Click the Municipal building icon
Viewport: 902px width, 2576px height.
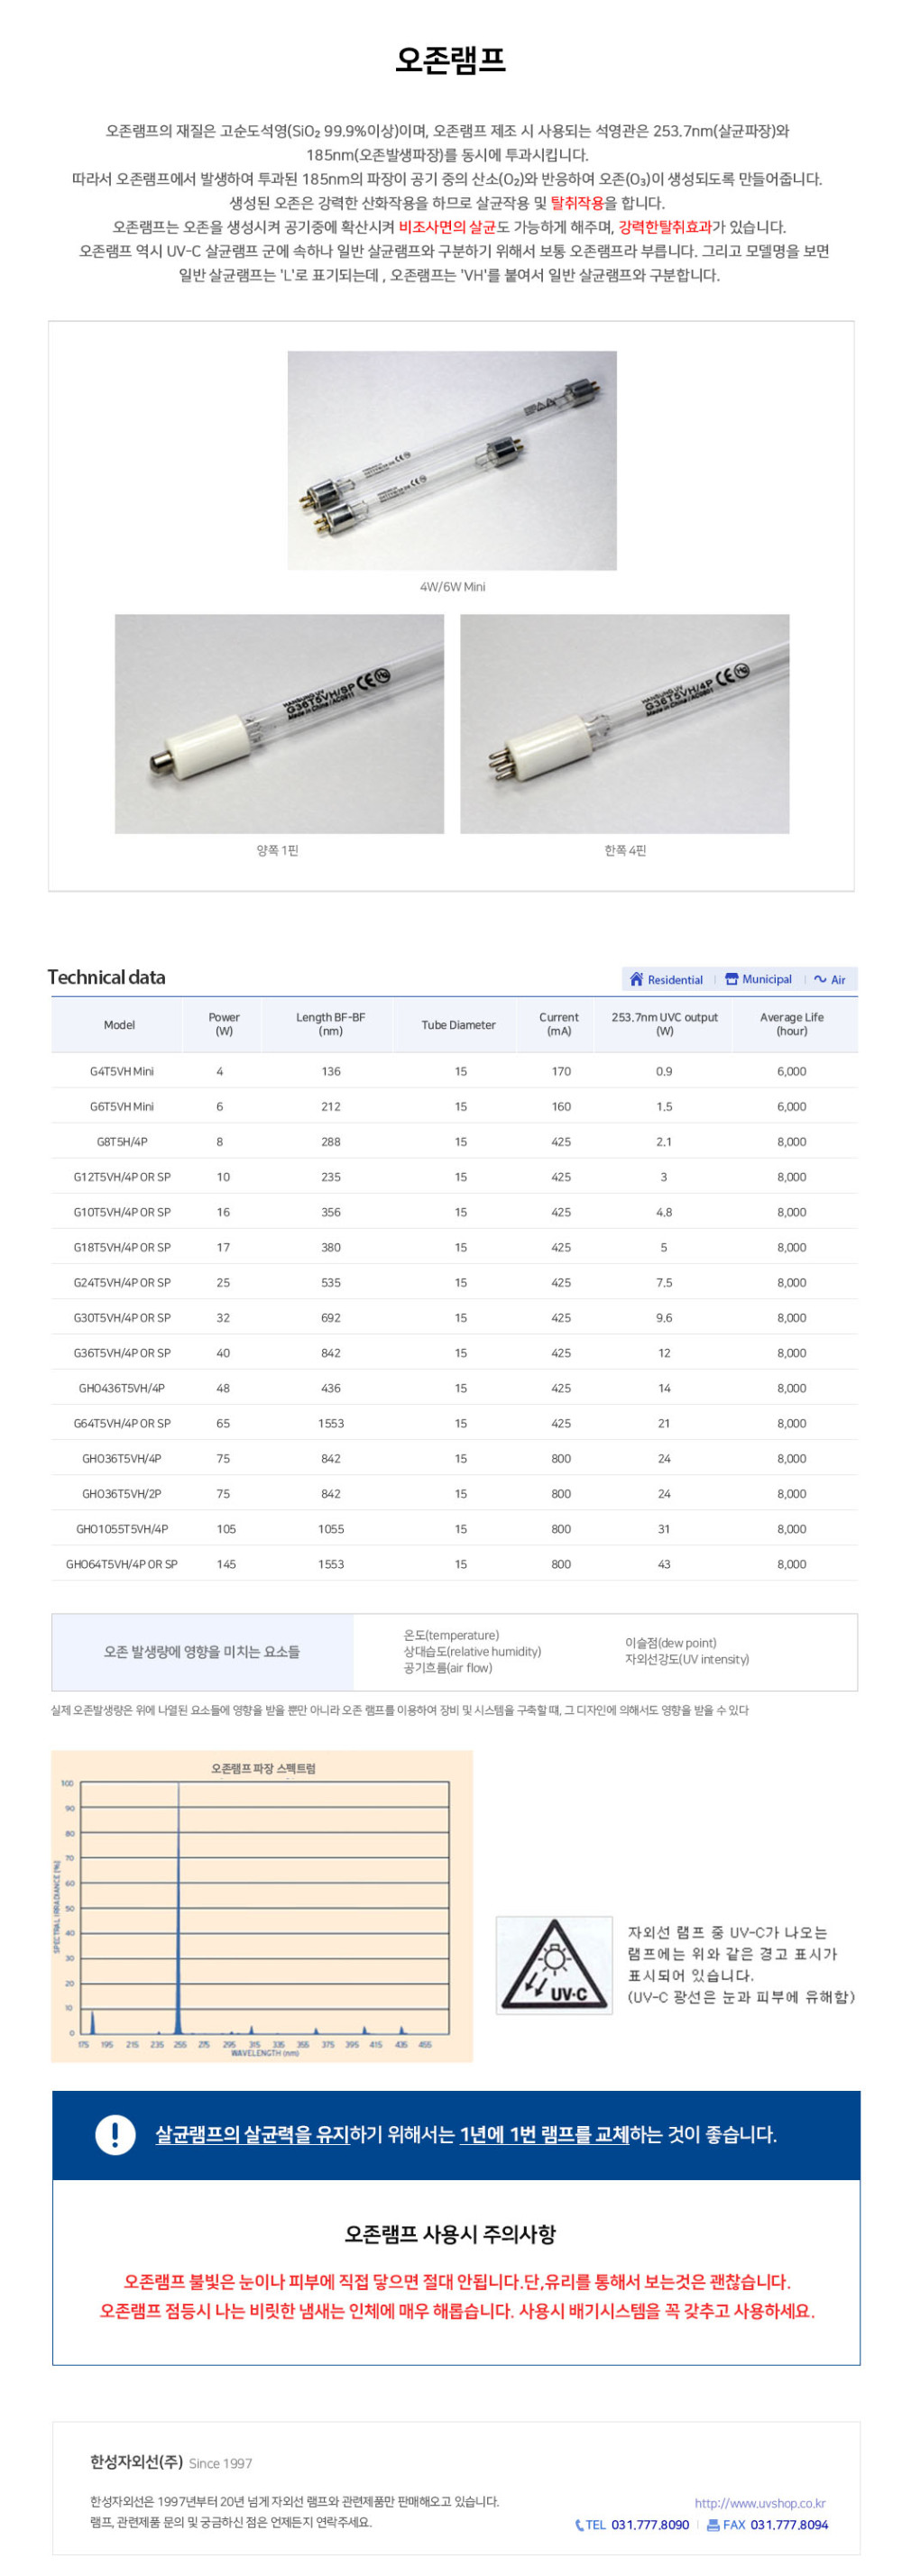click(731, 979)
